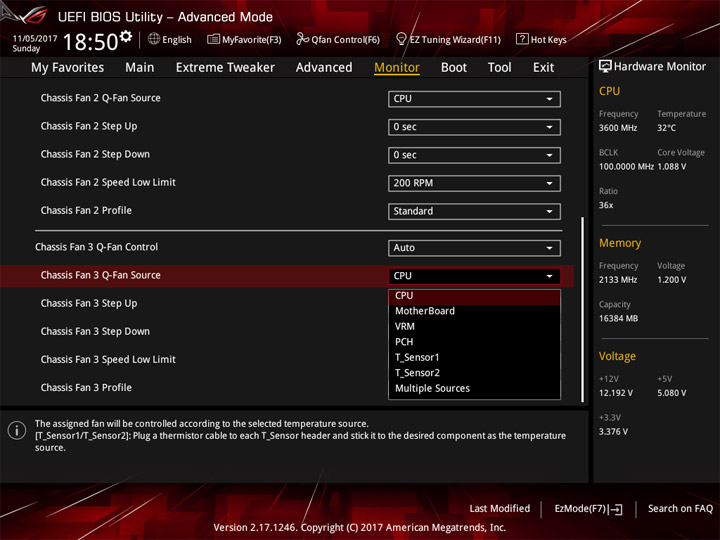This screenshot has height=540, width=720.
Task: Pick T_Sensor1 from the list
Action: point(474,357)
